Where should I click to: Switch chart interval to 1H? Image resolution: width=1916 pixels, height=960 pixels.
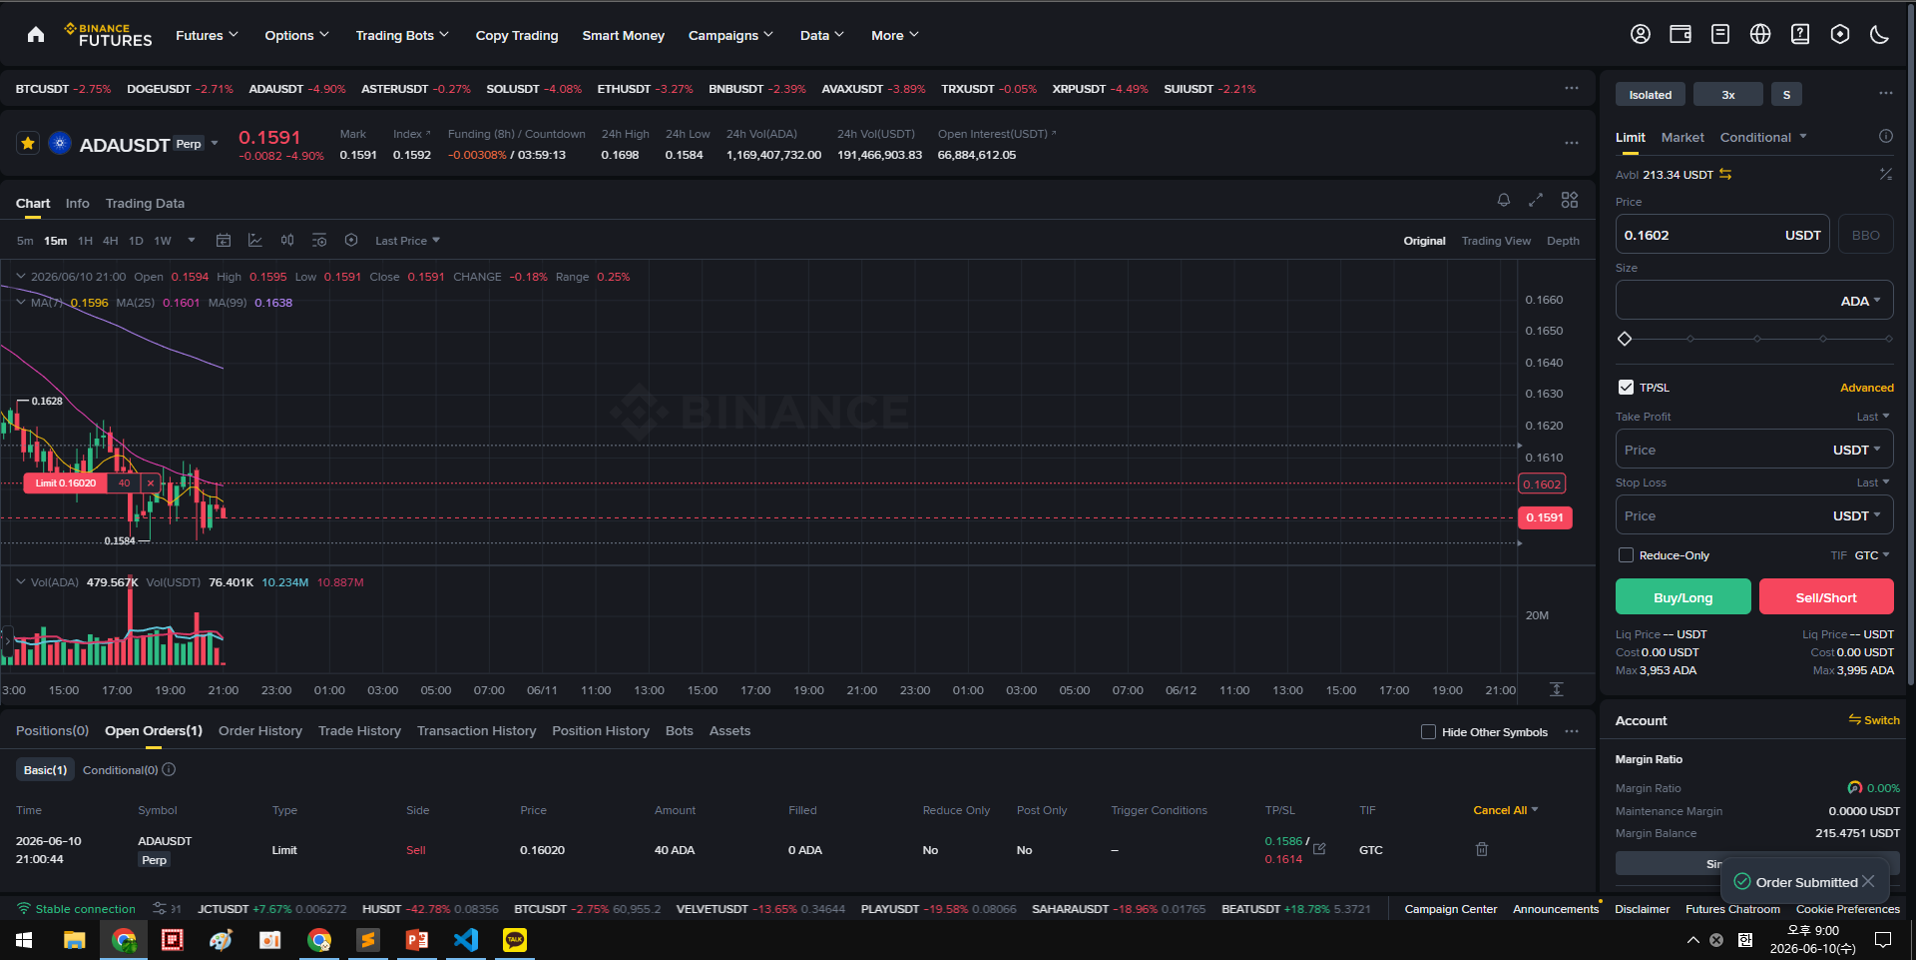click(x=85, y=240)
